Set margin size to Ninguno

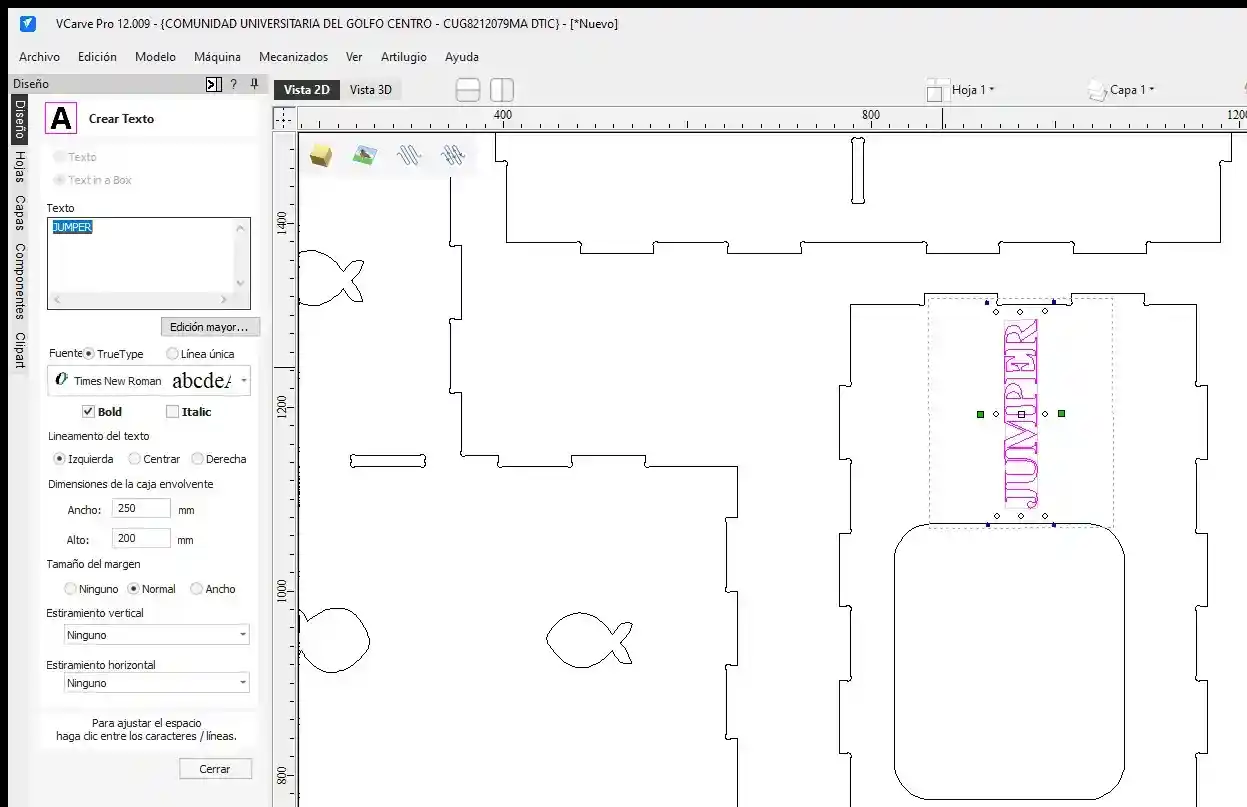coord(71,589)
